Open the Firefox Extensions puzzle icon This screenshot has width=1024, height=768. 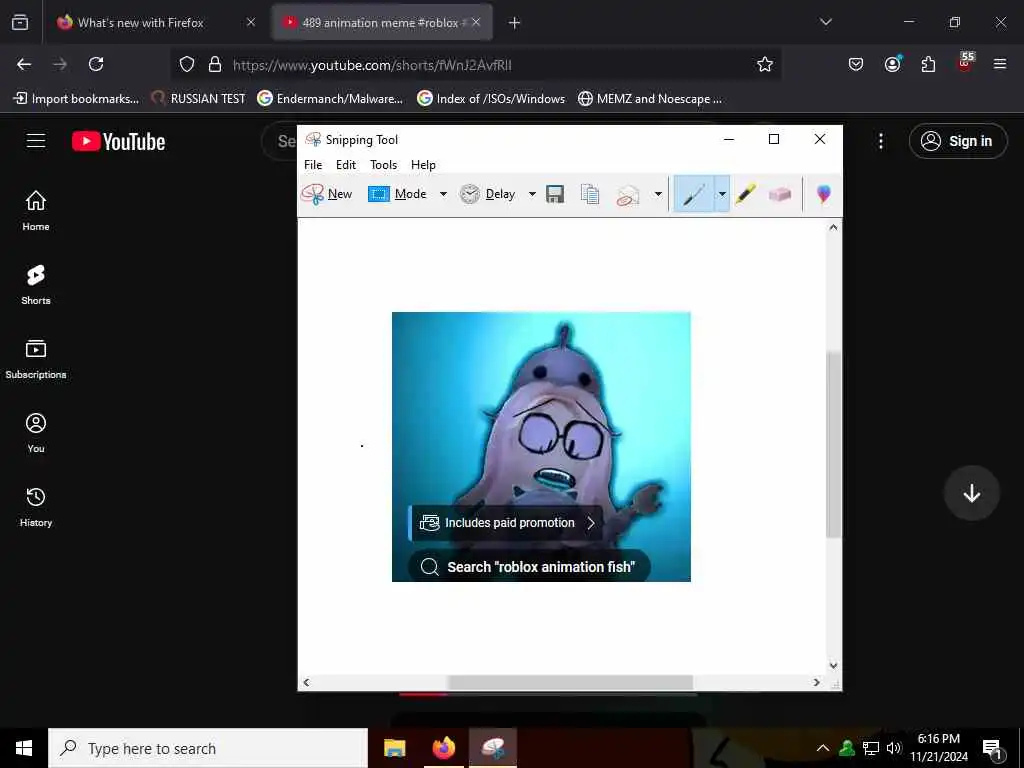[928, 64]
